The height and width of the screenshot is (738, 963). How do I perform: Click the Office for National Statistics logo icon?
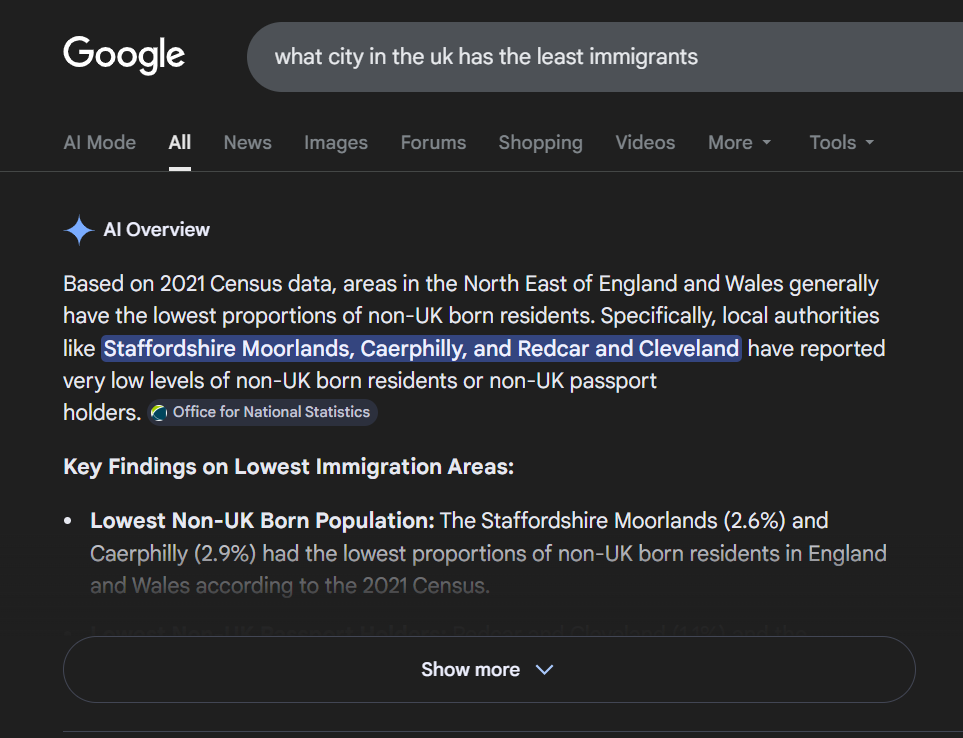pyautogui.click(x=159, y=412)
